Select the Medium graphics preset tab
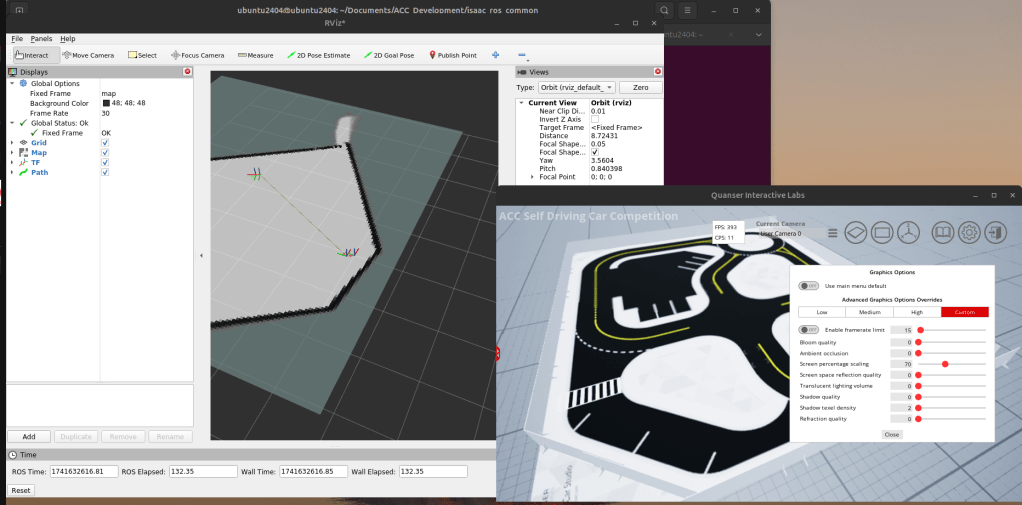 point(872,312)
